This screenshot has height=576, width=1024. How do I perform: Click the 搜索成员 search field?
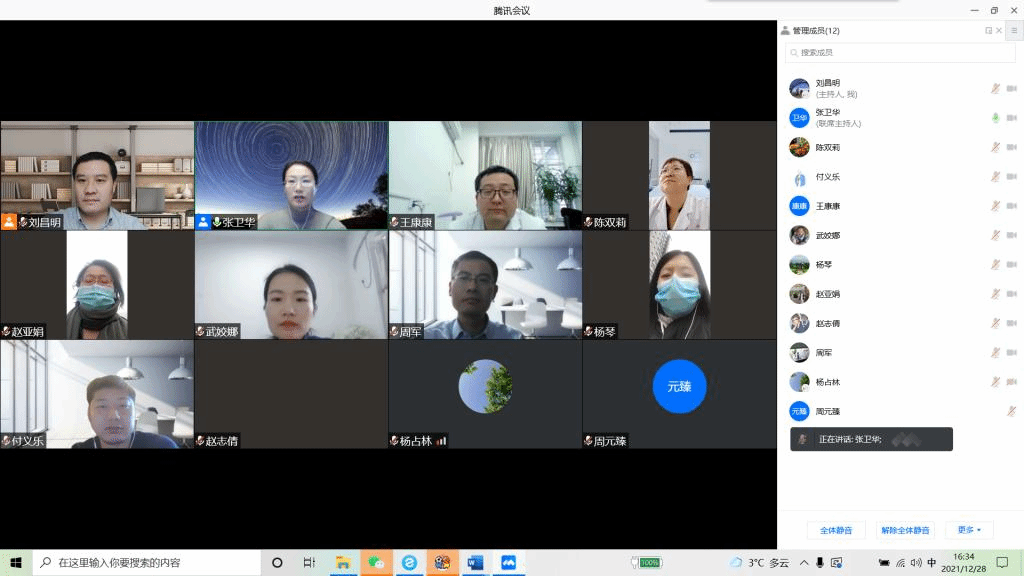click(x=900, y=52)
